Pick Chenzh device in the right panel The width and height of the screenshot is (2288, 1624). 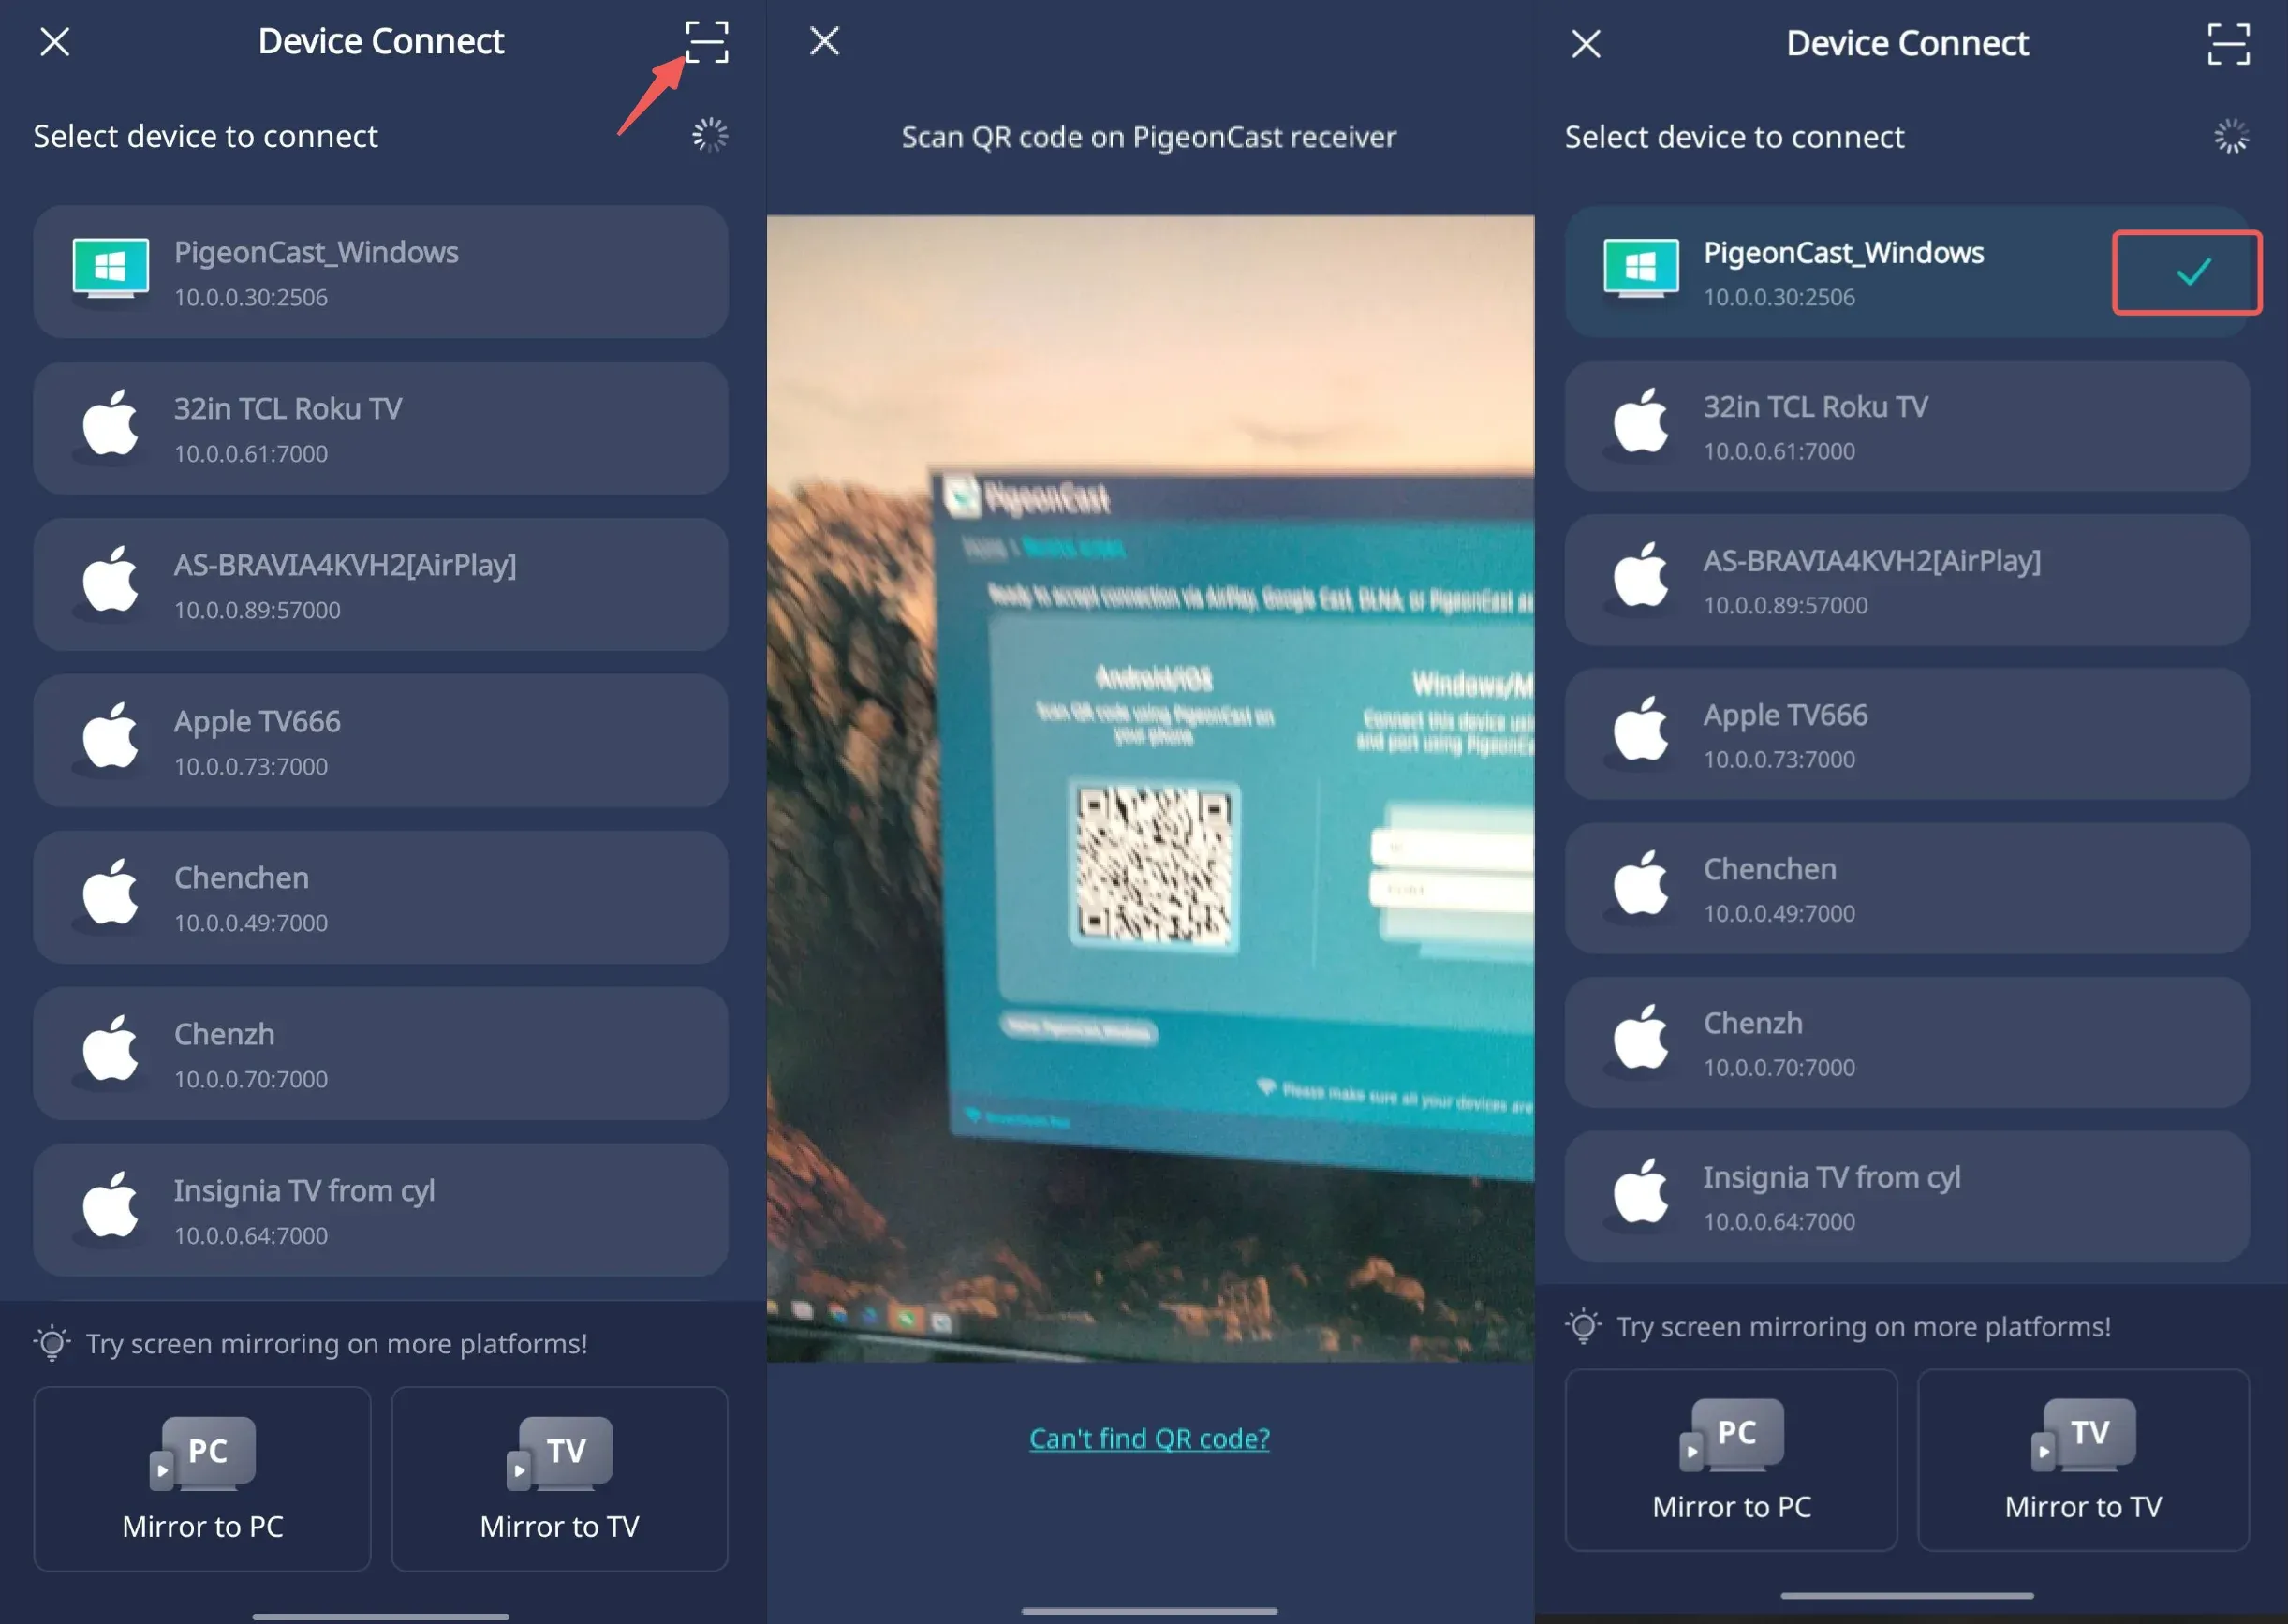tap(1907, 1042)
